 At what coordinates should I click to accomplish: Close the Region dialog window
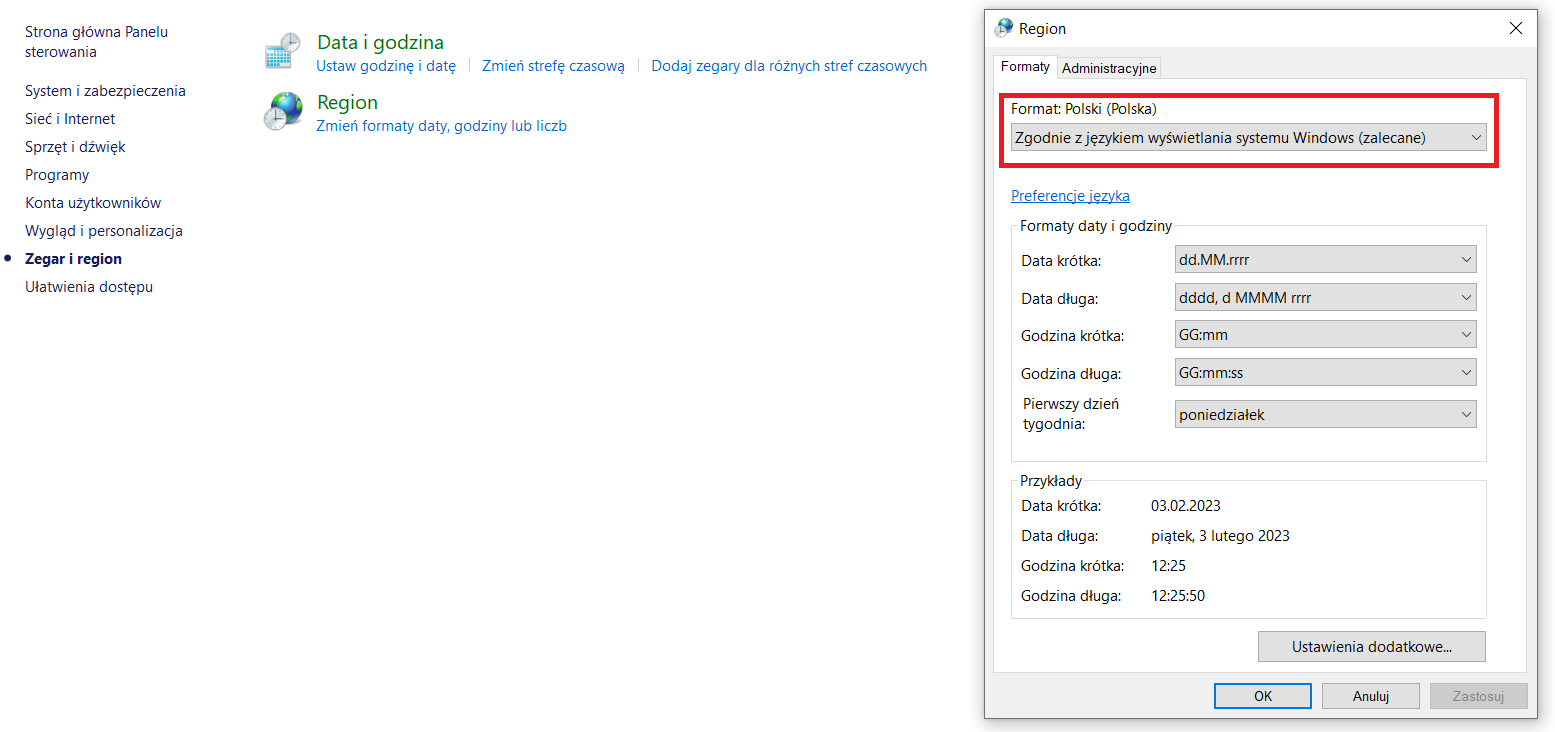pyautogui.click(x=1515, y=29)
